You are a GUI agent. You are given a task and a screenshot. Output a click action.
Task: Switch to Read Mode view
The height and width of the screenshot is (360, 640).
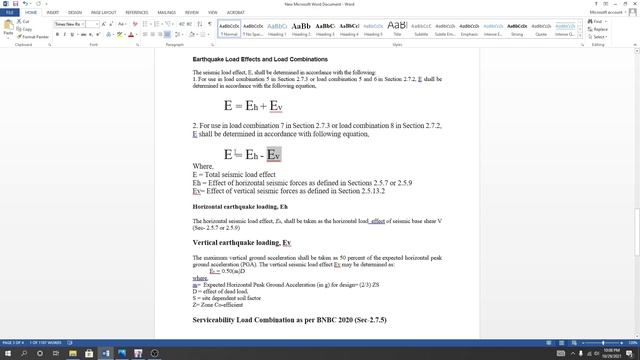(x=549, y=343)
